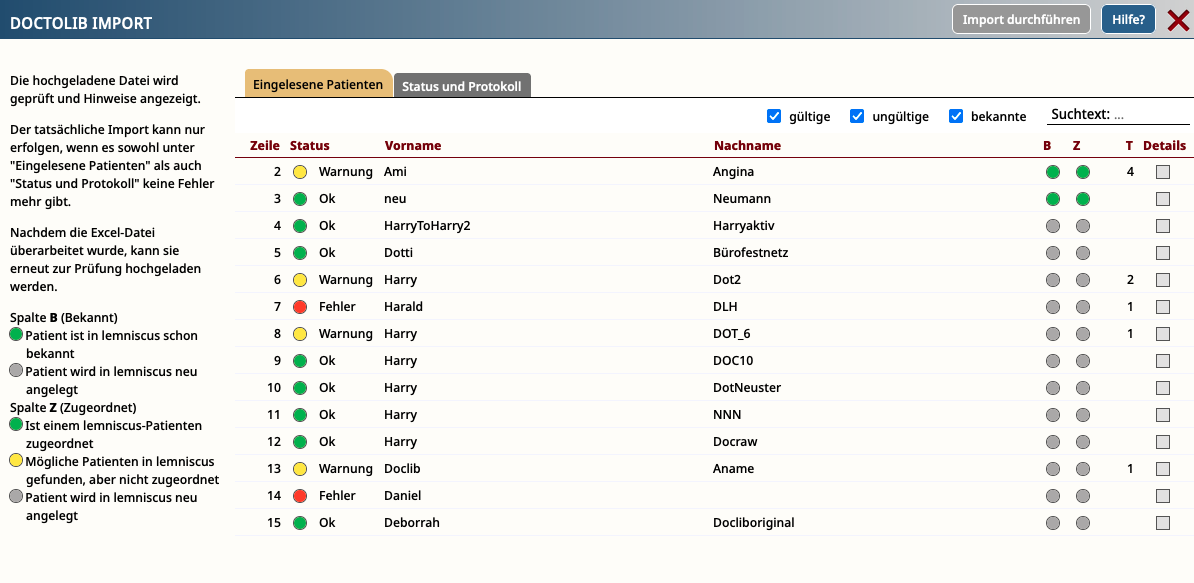This screenshot has height=583, width=1194.
Task: Click yellow warning dot for Harry DOT_6
Action: pyautogui.click(x=300, y=334)
